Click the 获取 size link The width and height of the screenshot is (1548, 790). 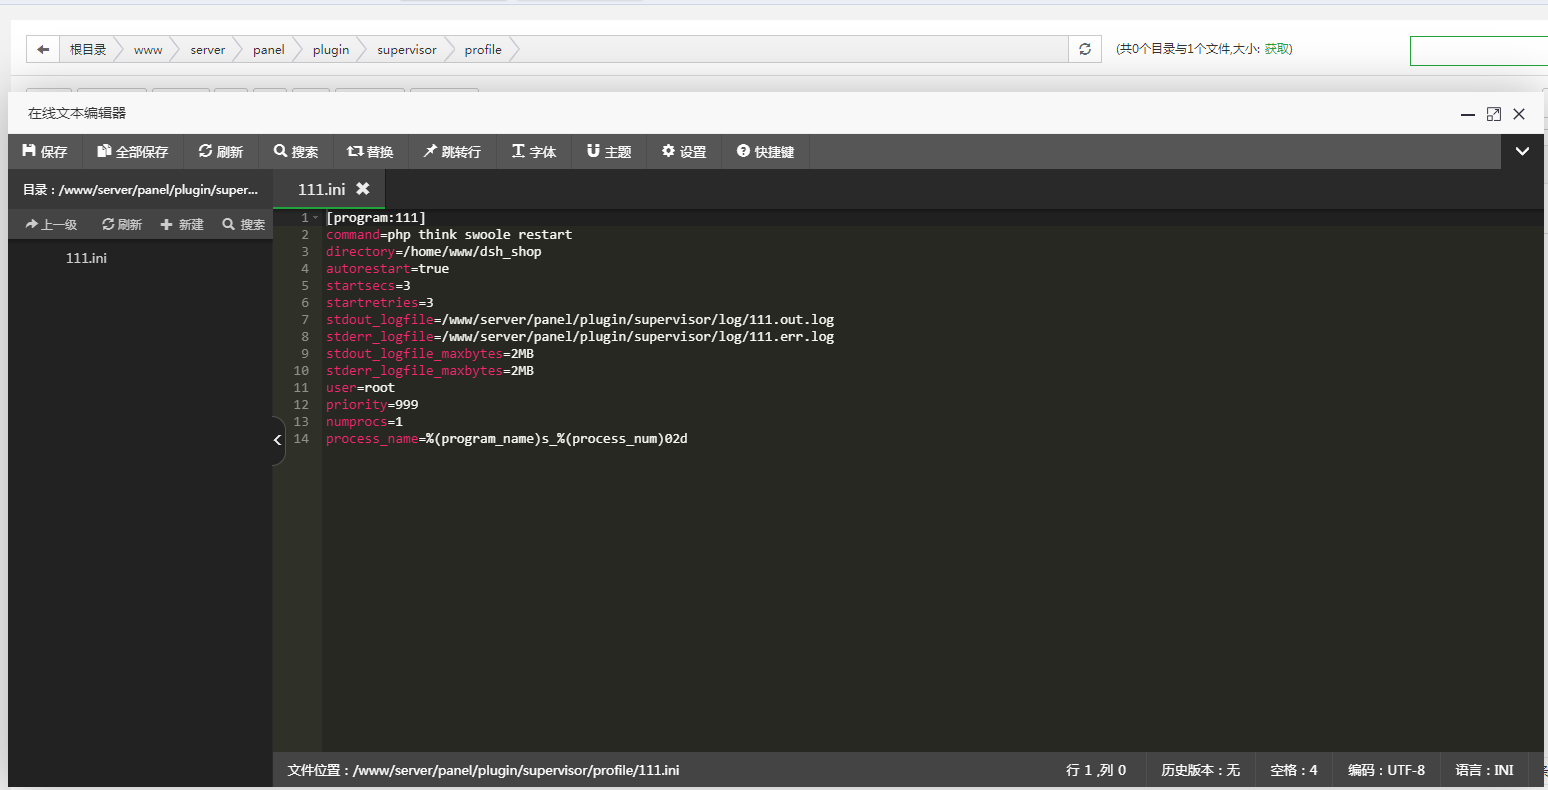pyautogui.click(x=1276, y=49)
